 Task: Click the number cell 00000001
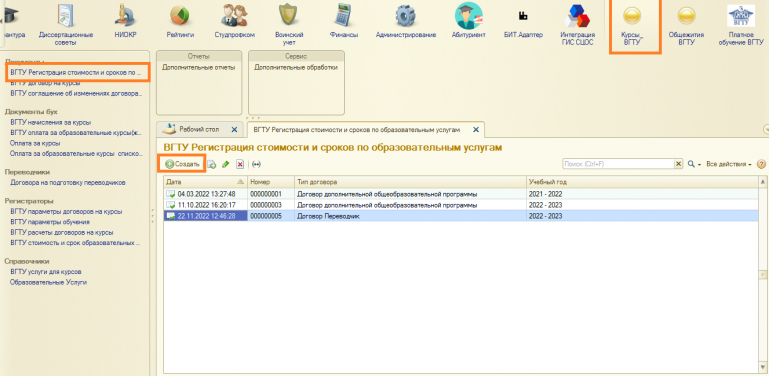(x=271, y=194)
